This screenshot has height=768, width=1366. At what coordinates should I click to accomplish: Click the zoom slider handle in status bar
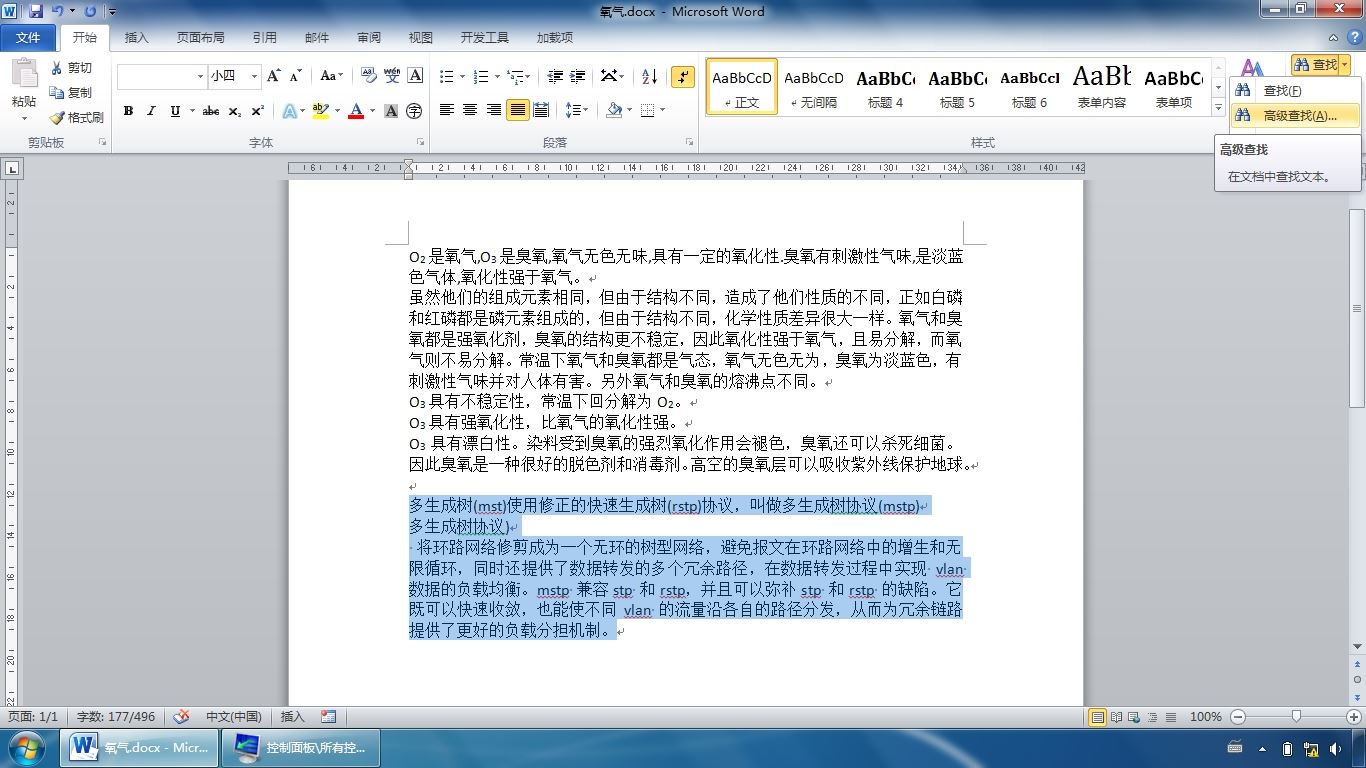coord(1297,717)
